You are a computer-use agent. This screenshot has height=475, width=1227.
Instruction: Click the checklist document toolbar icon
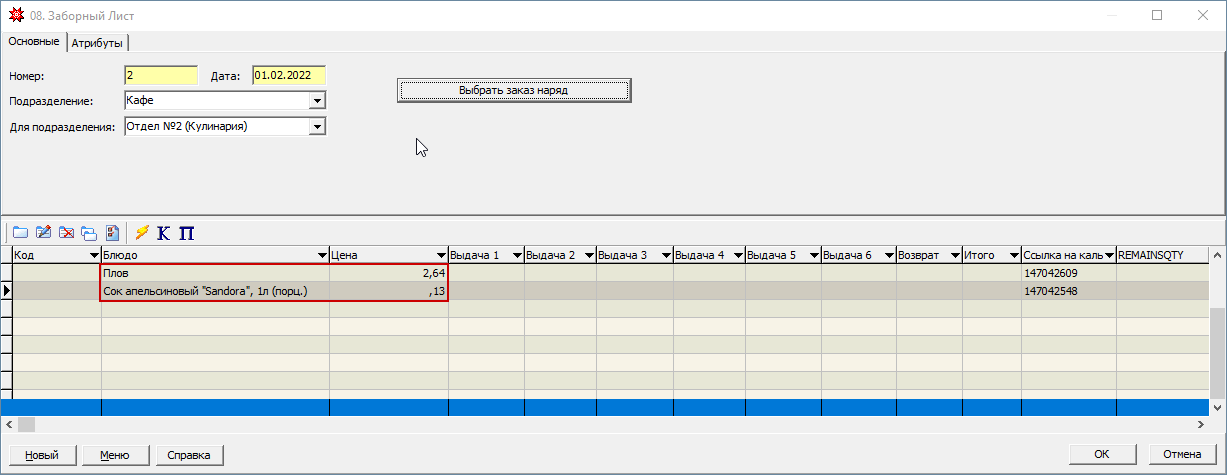point(112,233)
